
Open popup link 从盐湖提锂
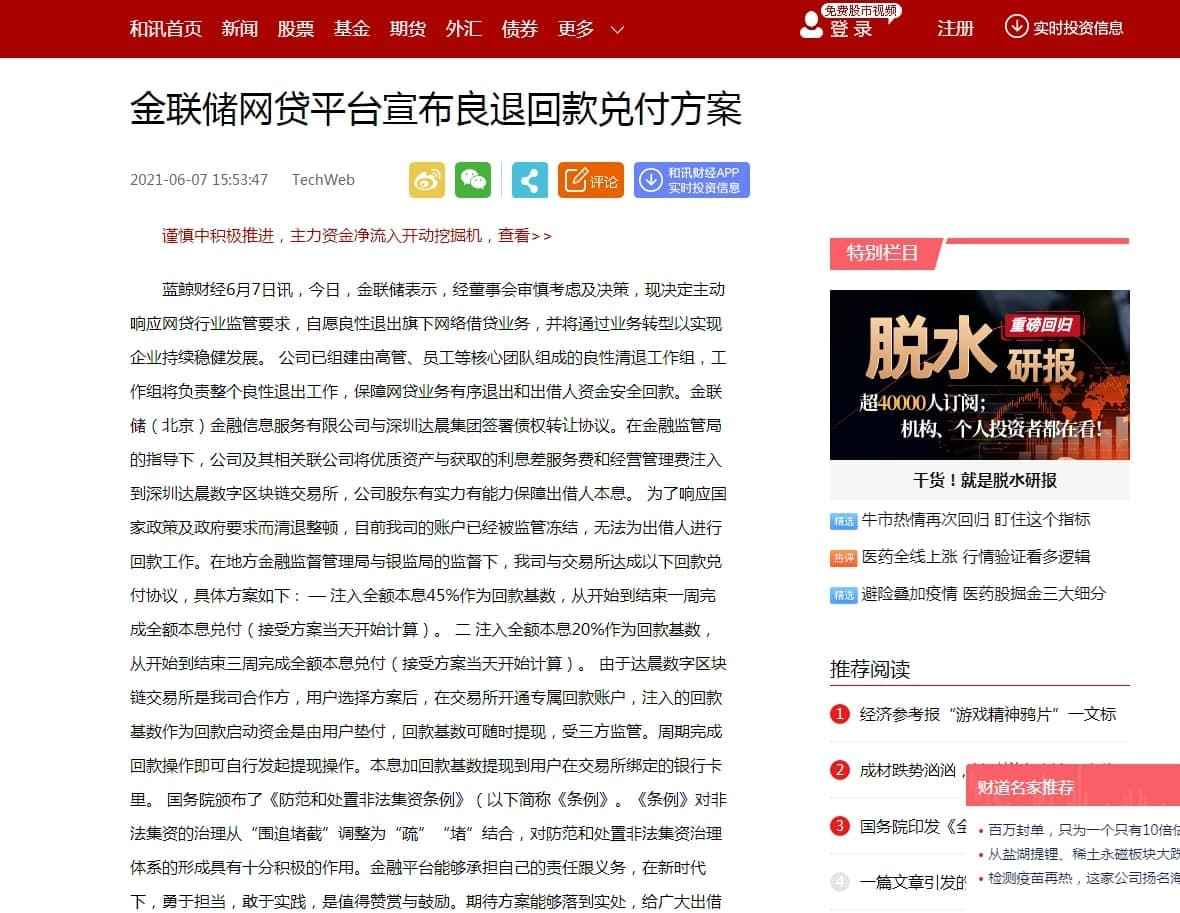[x=1083, y=854]
